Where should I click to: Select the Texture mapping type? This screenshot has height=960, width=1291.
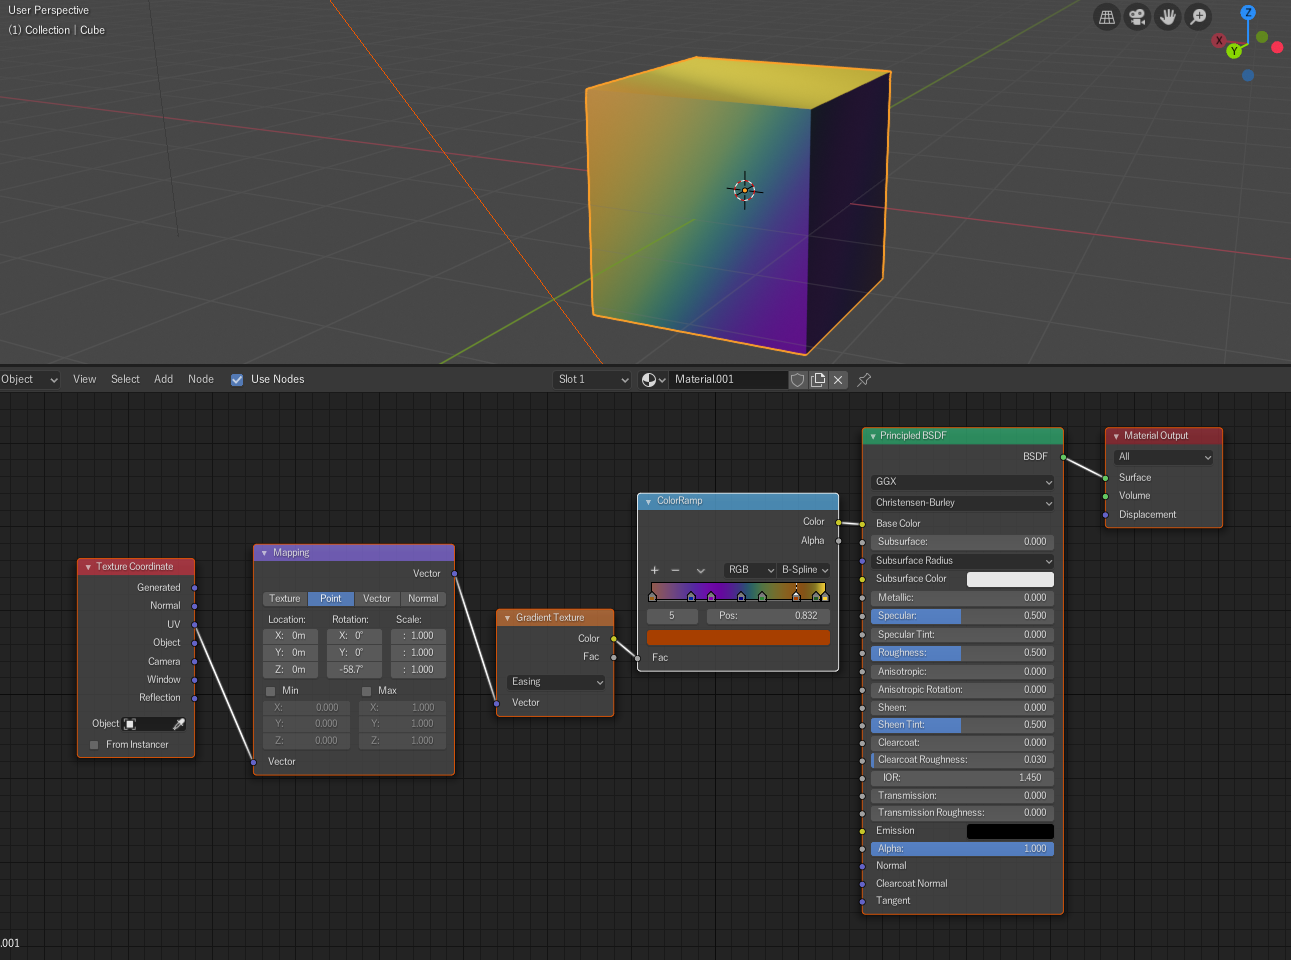(x=285, y=599)
